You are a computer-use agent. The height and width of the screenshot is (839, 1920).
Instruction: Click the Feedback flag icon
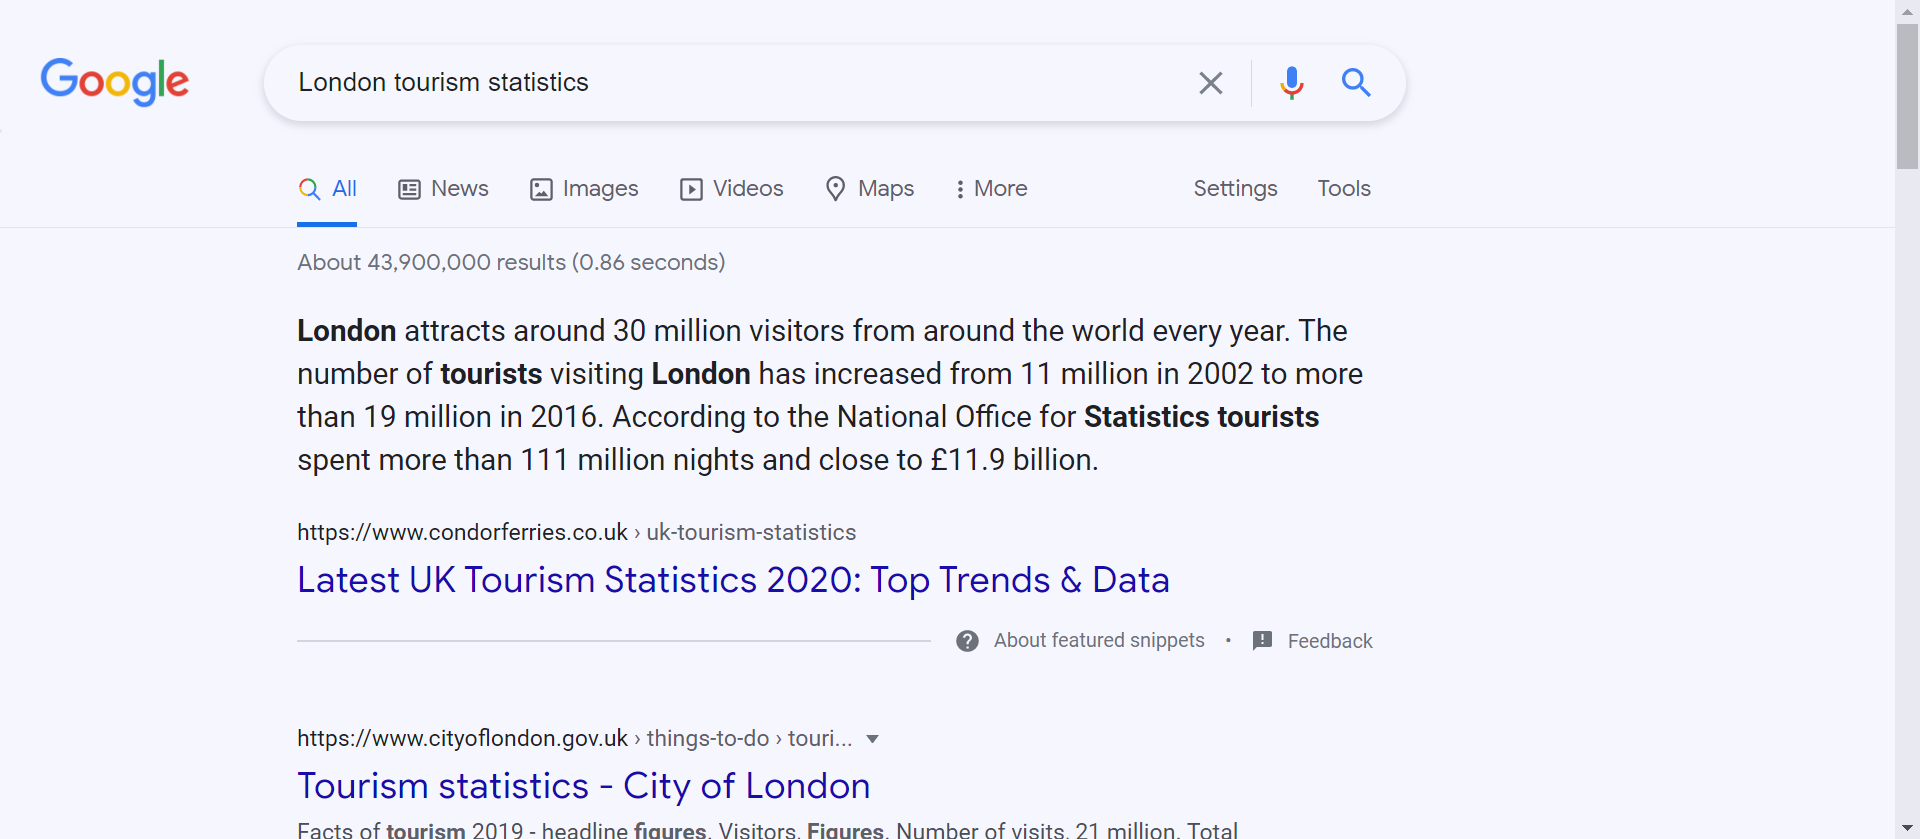pyautogui.click(x=1262, y=641)
